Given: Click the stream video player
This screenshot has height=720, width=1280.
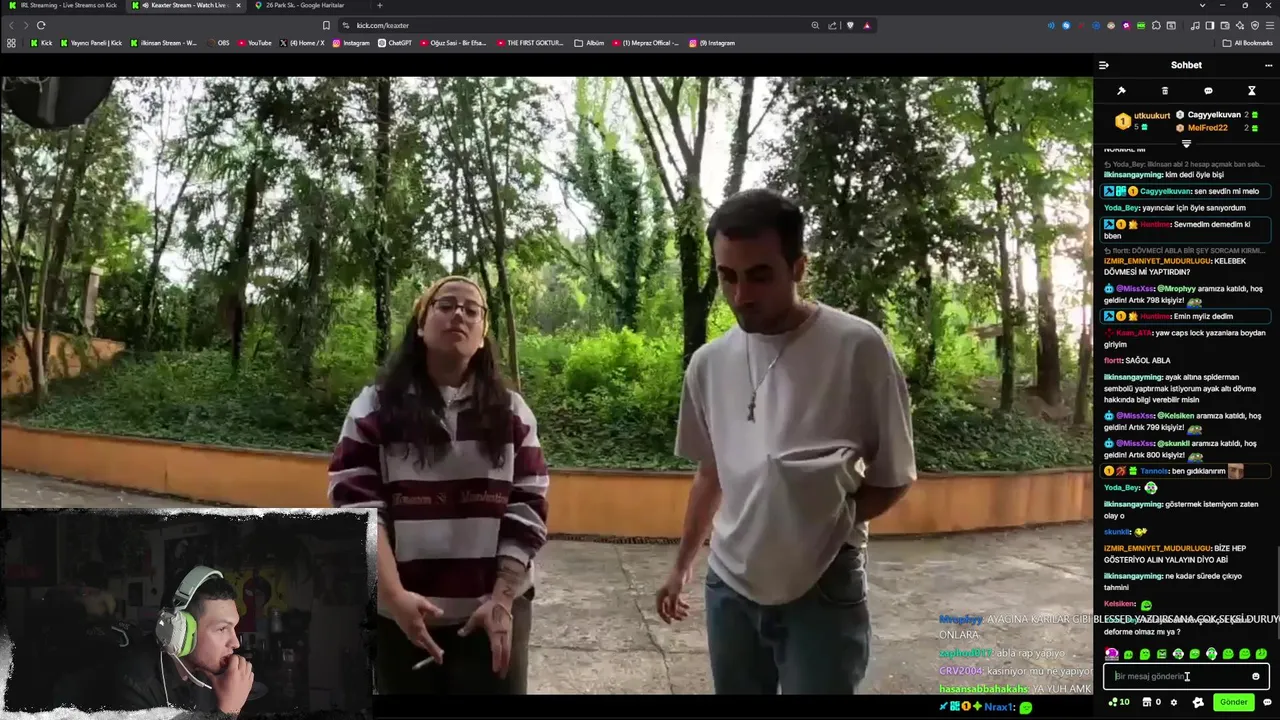Looking at the screenshot, I should (546, 385).
